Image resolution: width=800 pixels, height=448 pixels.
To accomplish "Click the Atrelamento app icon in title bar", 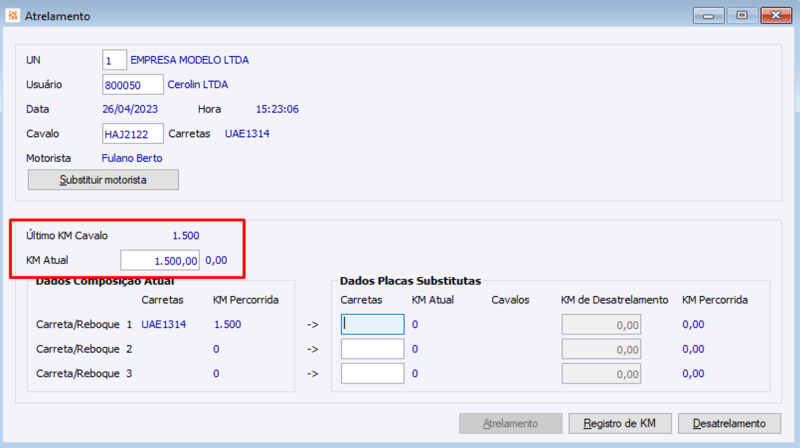I will tap(12, 15).
